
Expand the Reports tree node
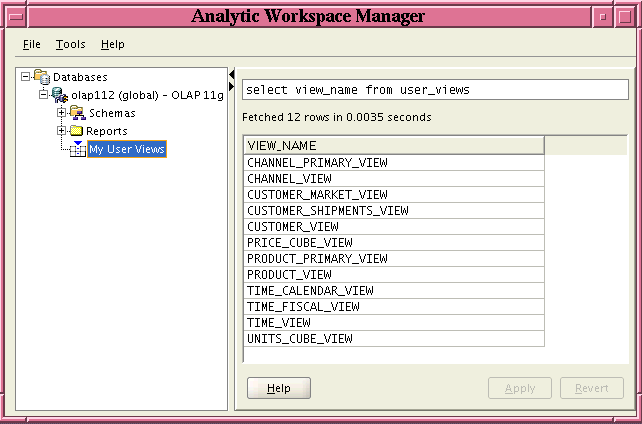(x=61, y=131)
